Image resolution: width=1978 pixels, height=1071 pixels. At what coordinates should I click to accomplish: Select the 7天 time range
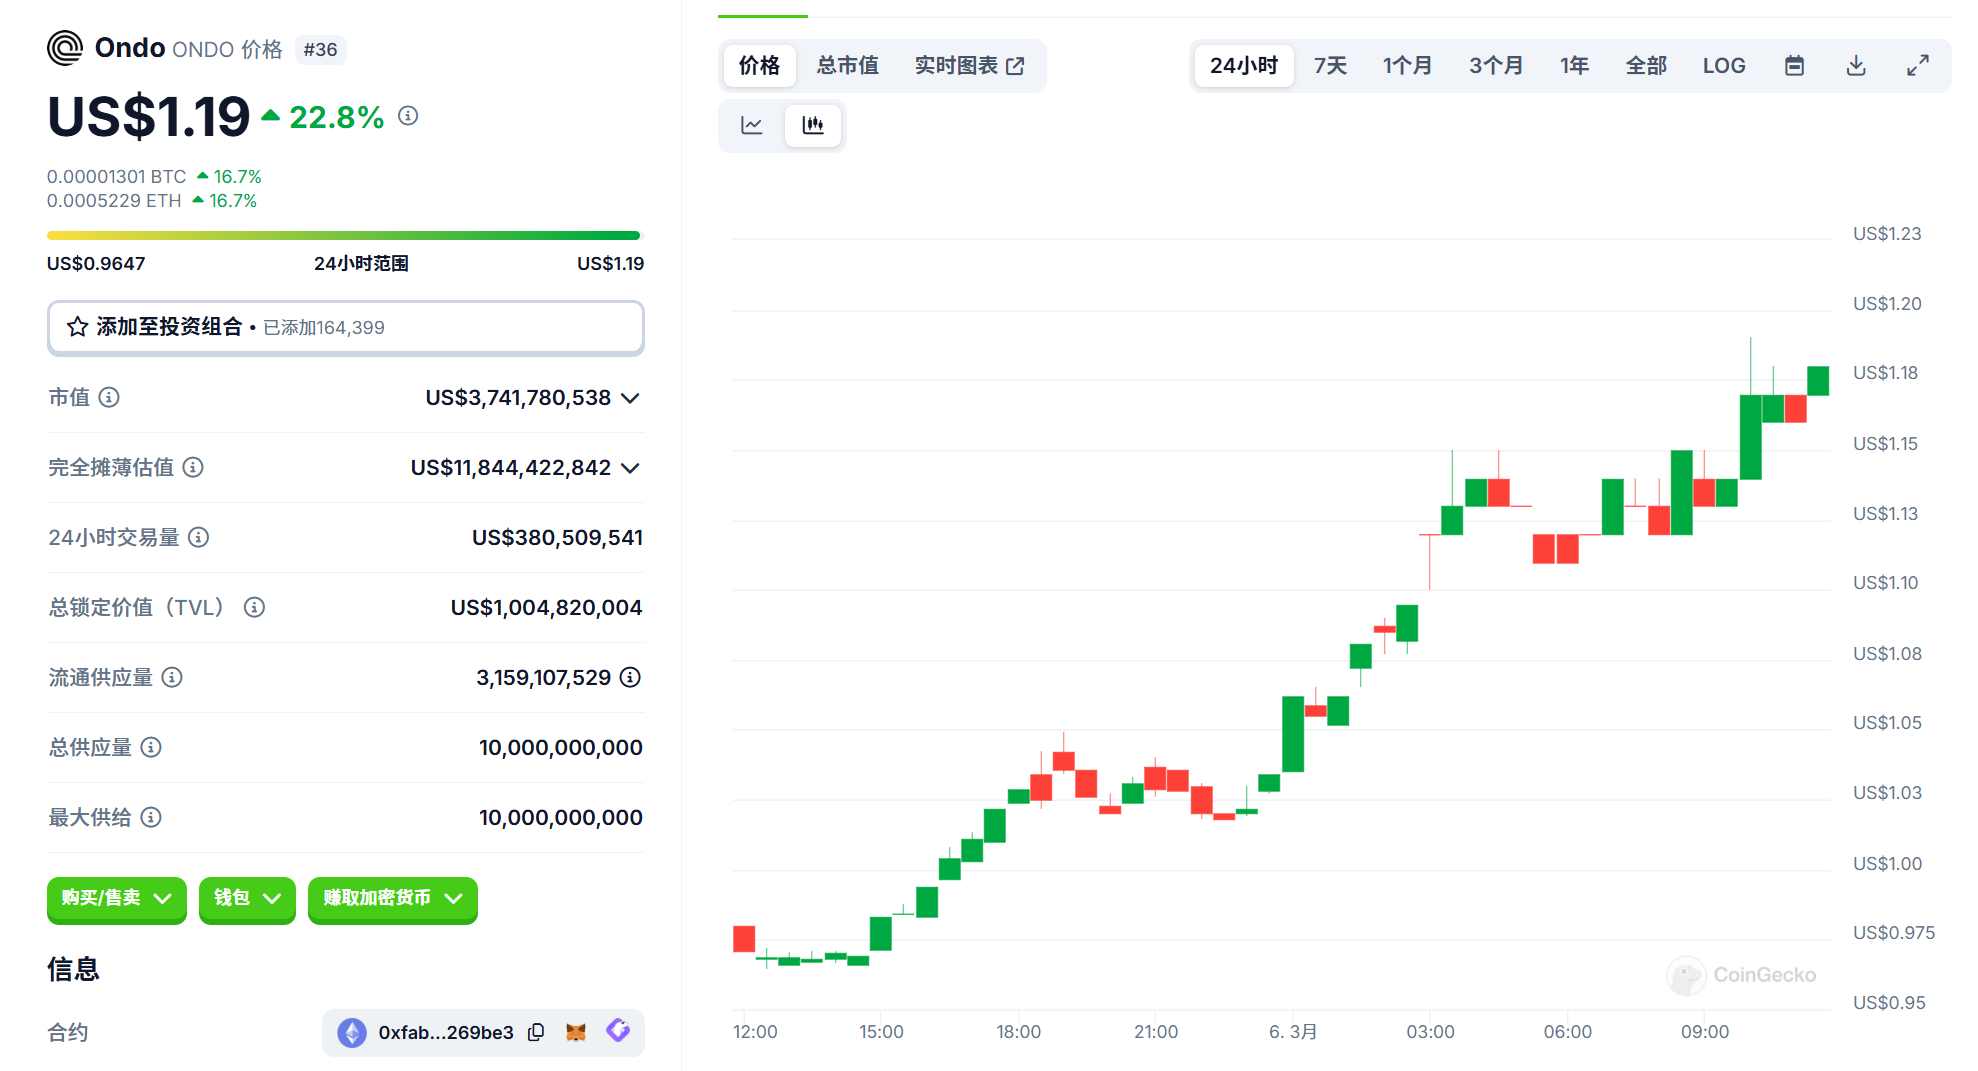click(x=1329, y=66)
